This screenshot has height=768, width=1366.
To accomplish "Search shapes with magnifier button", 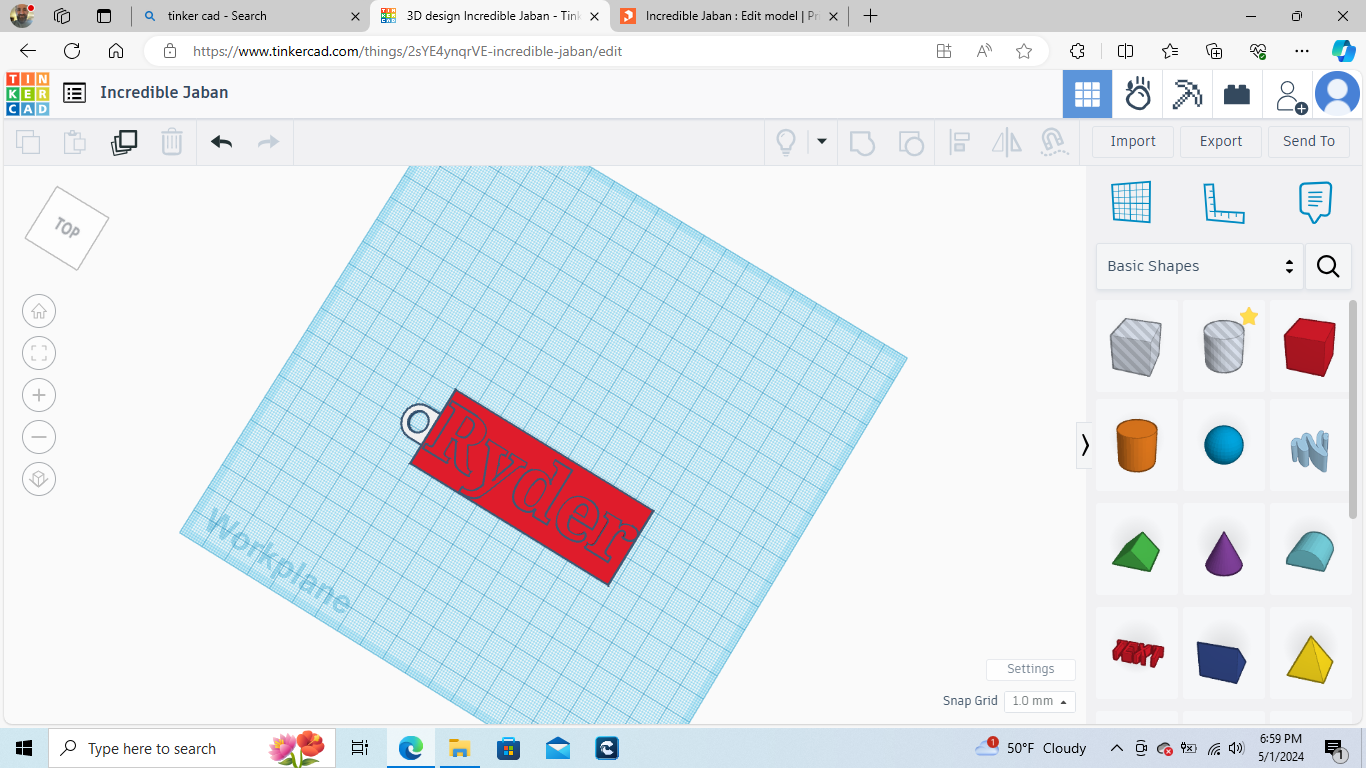I will [x=1328, y=266].
